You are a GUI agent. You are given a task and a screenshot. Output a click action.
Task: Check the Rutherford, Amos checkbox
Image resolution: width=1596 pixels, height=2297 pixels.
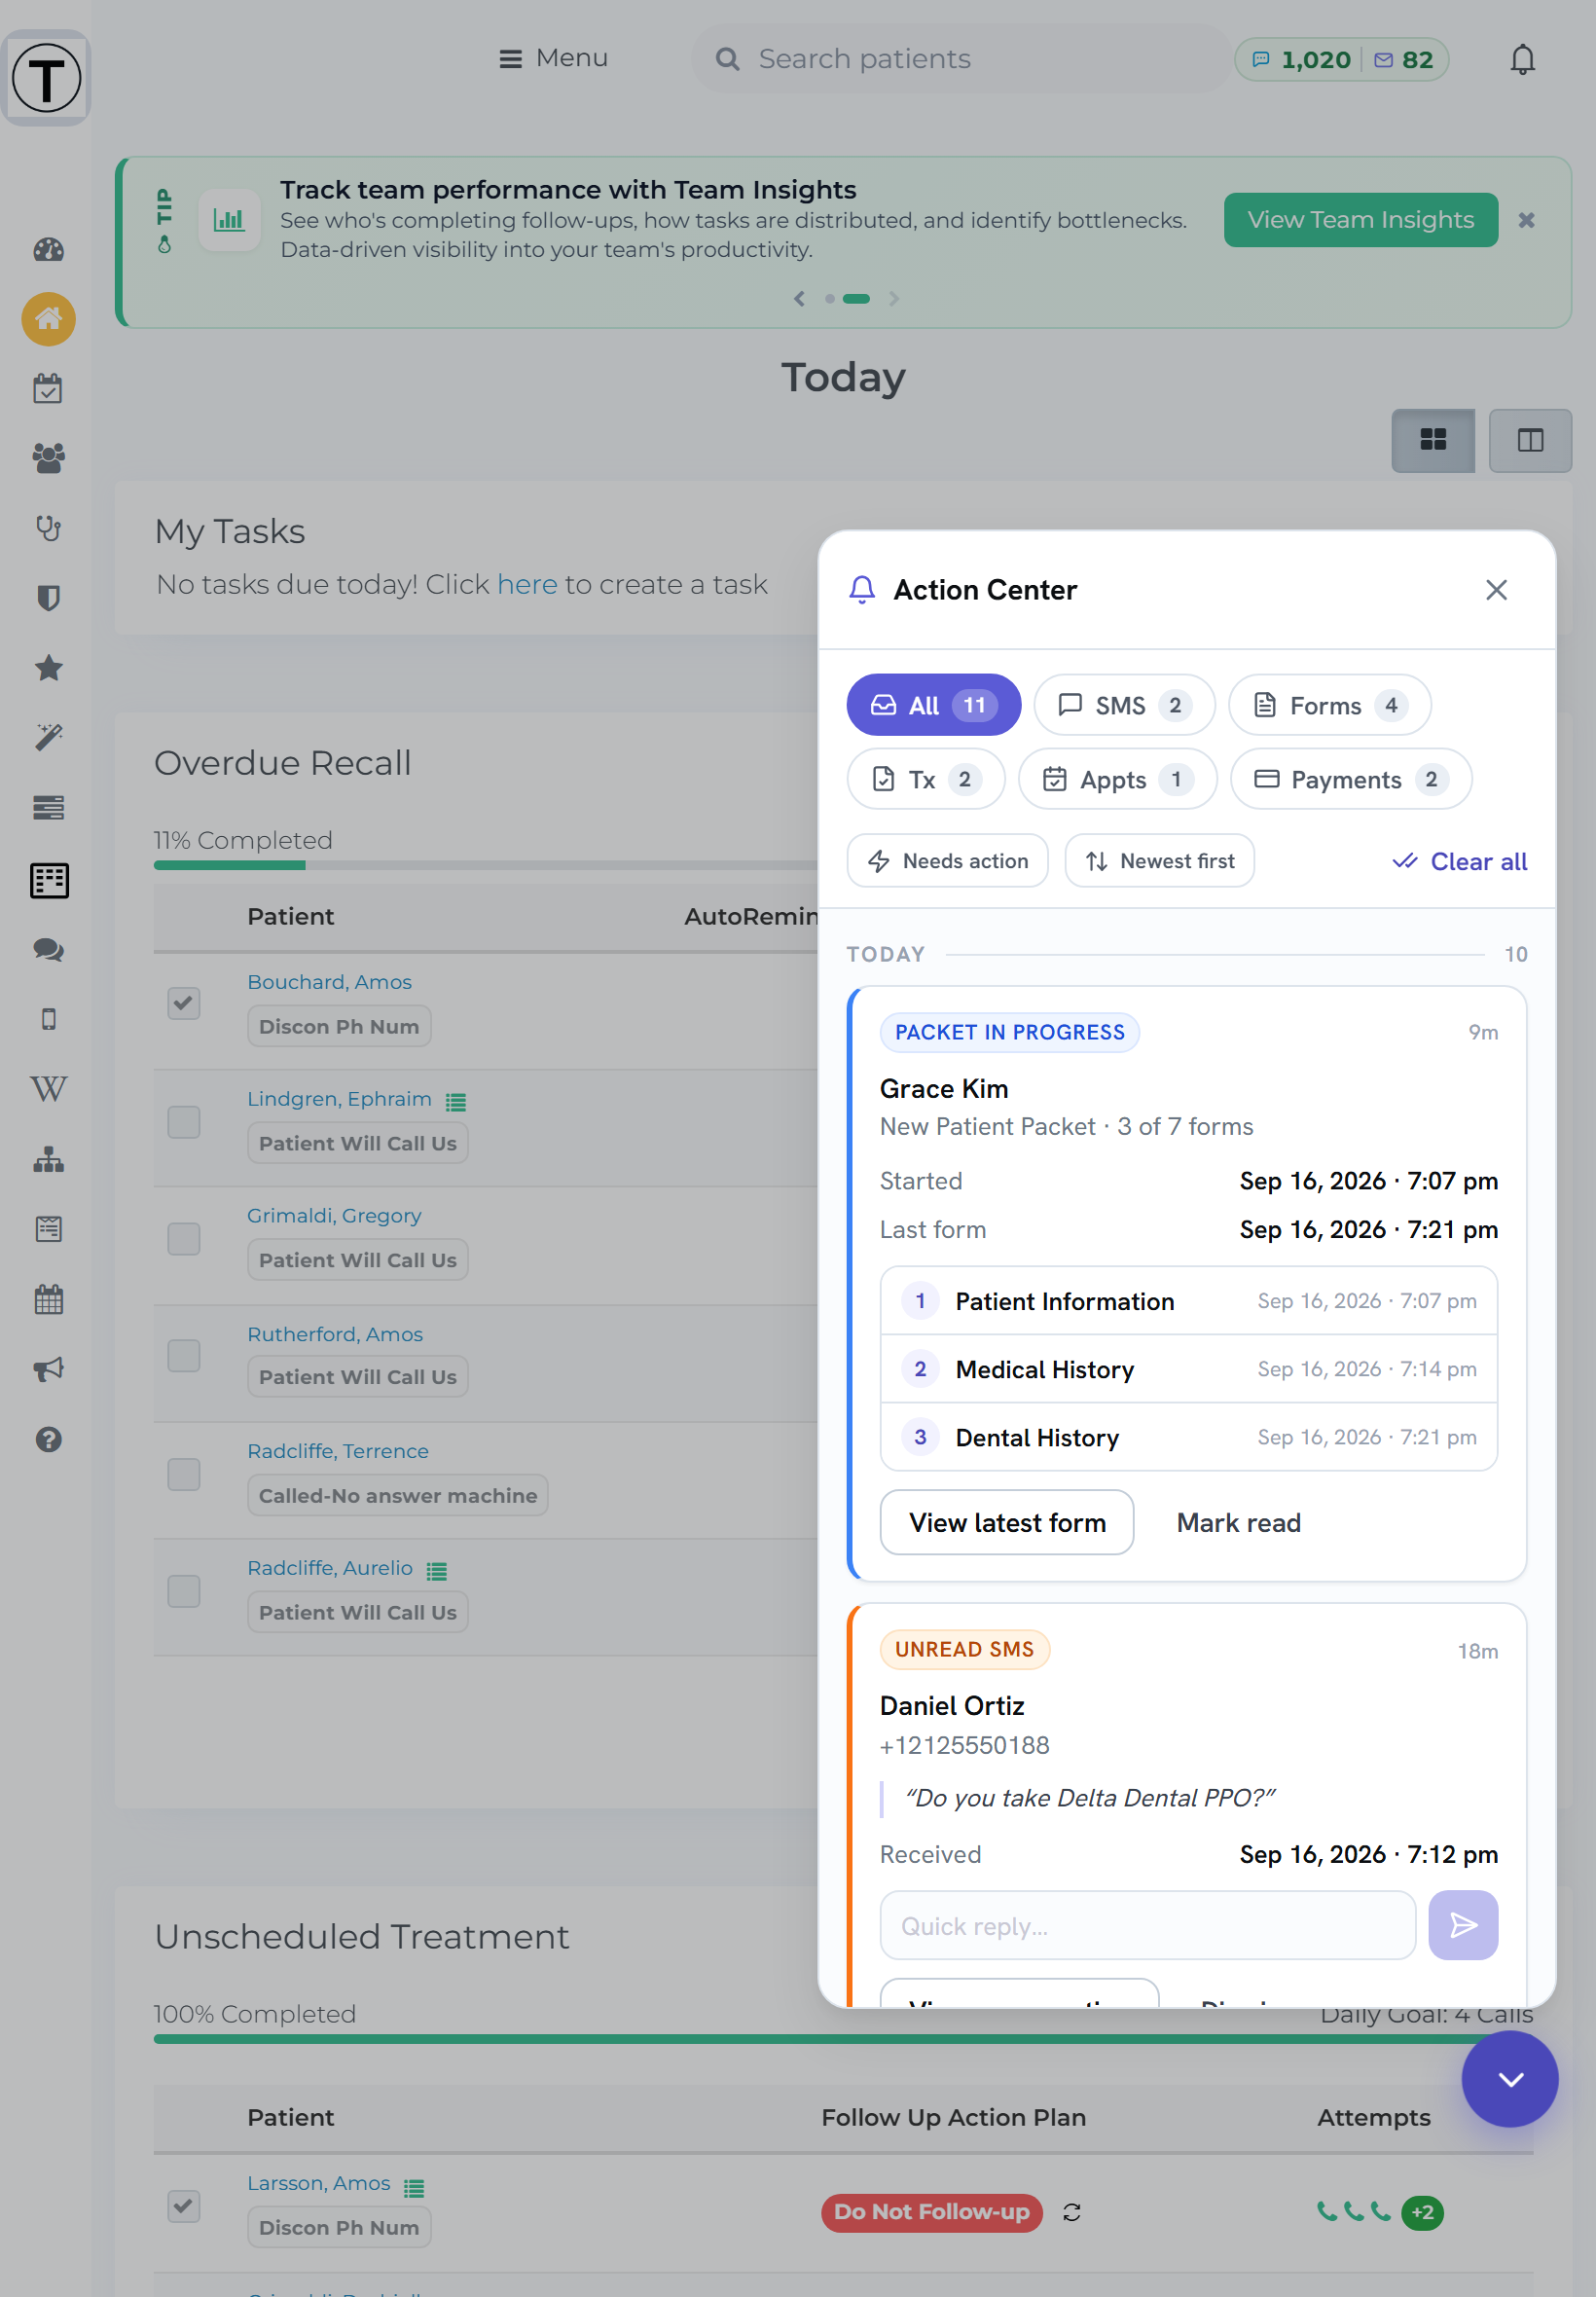coord(184,1355)
